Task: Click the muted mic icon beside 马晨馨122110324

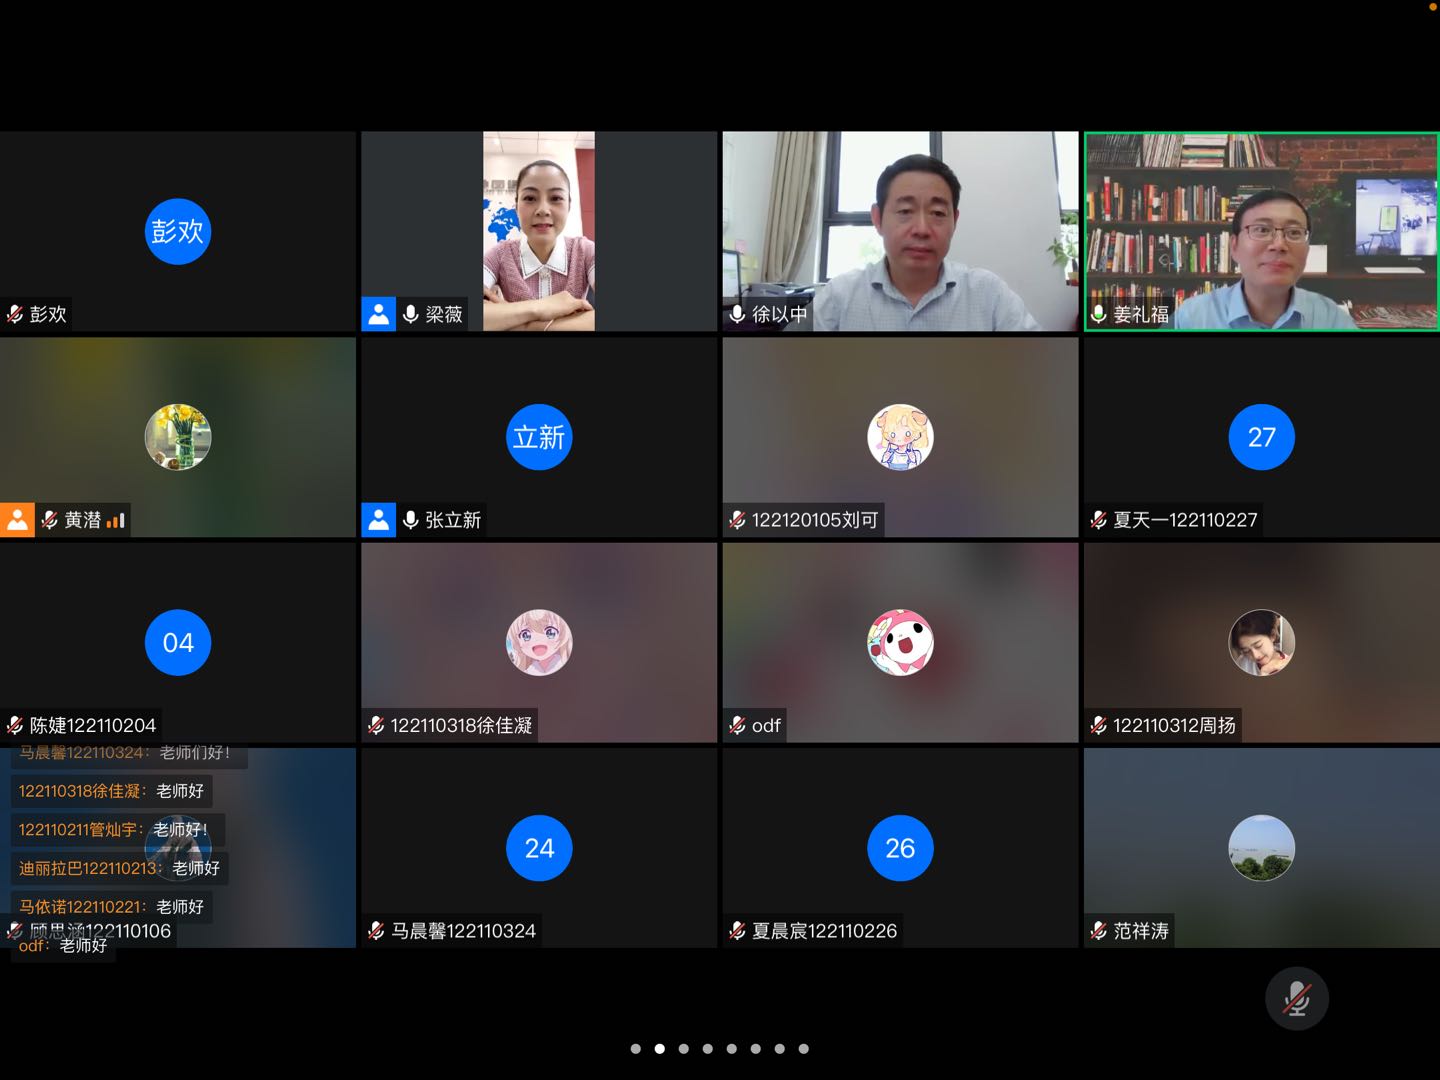Action: [376, 931]
